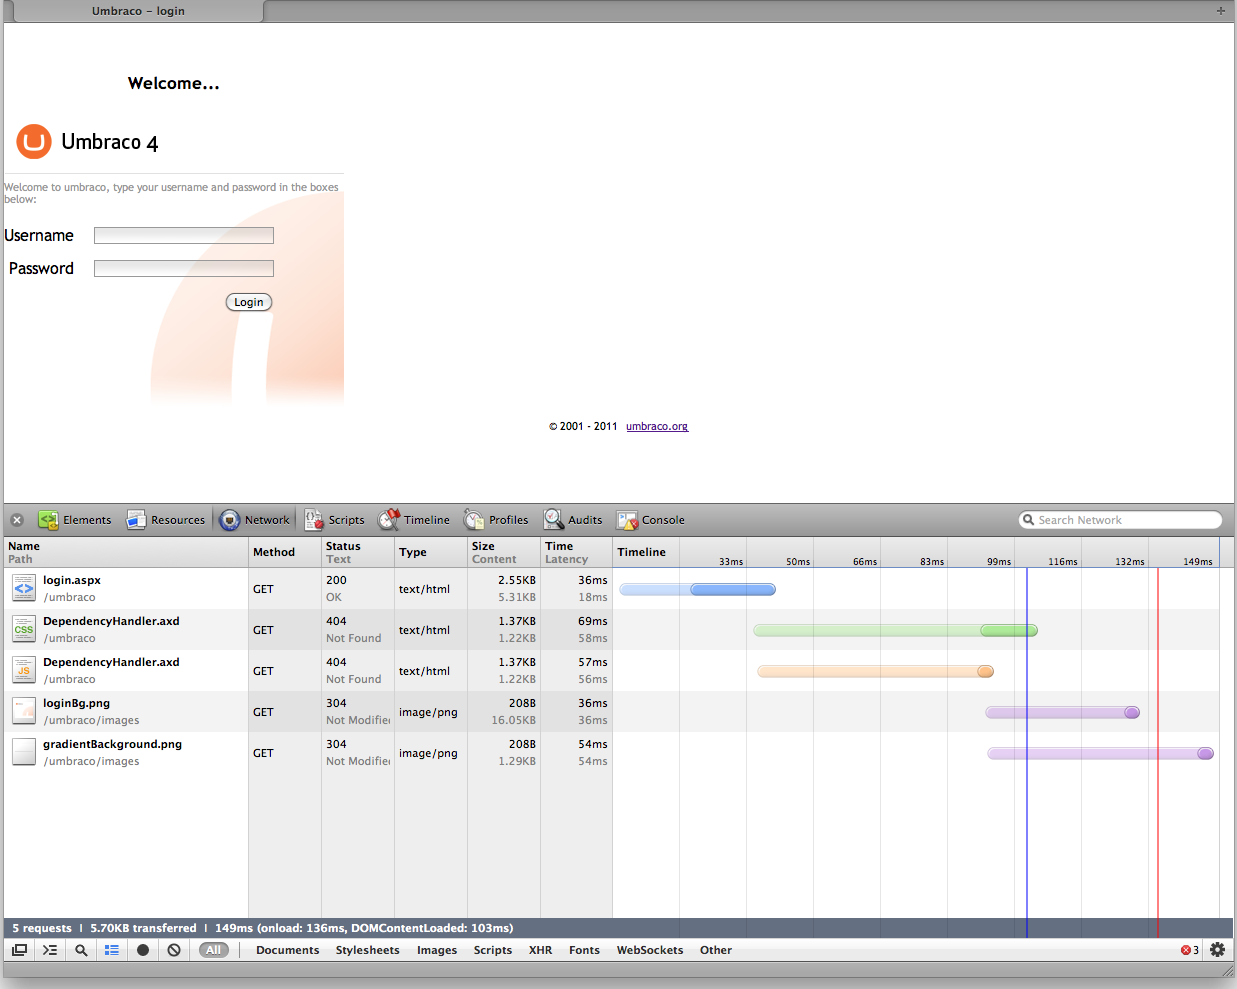
Task: Filter network by Images
Action: pos(437,950)
